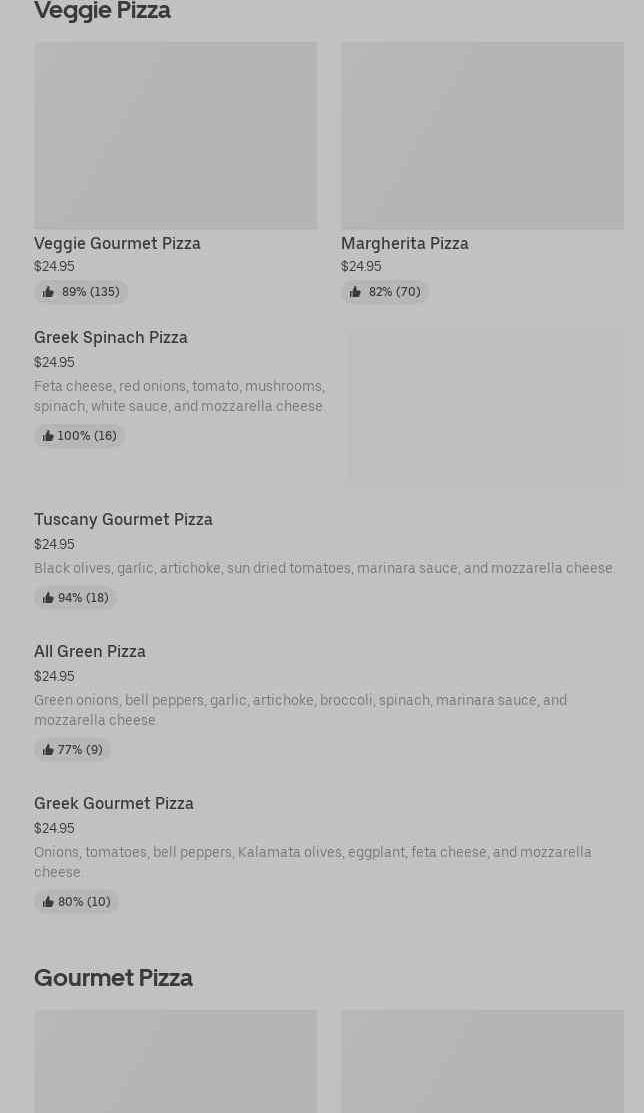Image resolution: width=644 pixels, height=1113 pixels.
Task: Click thumbs-up icon under Veggie Gourmet Pizza
Action: (48, 292)
